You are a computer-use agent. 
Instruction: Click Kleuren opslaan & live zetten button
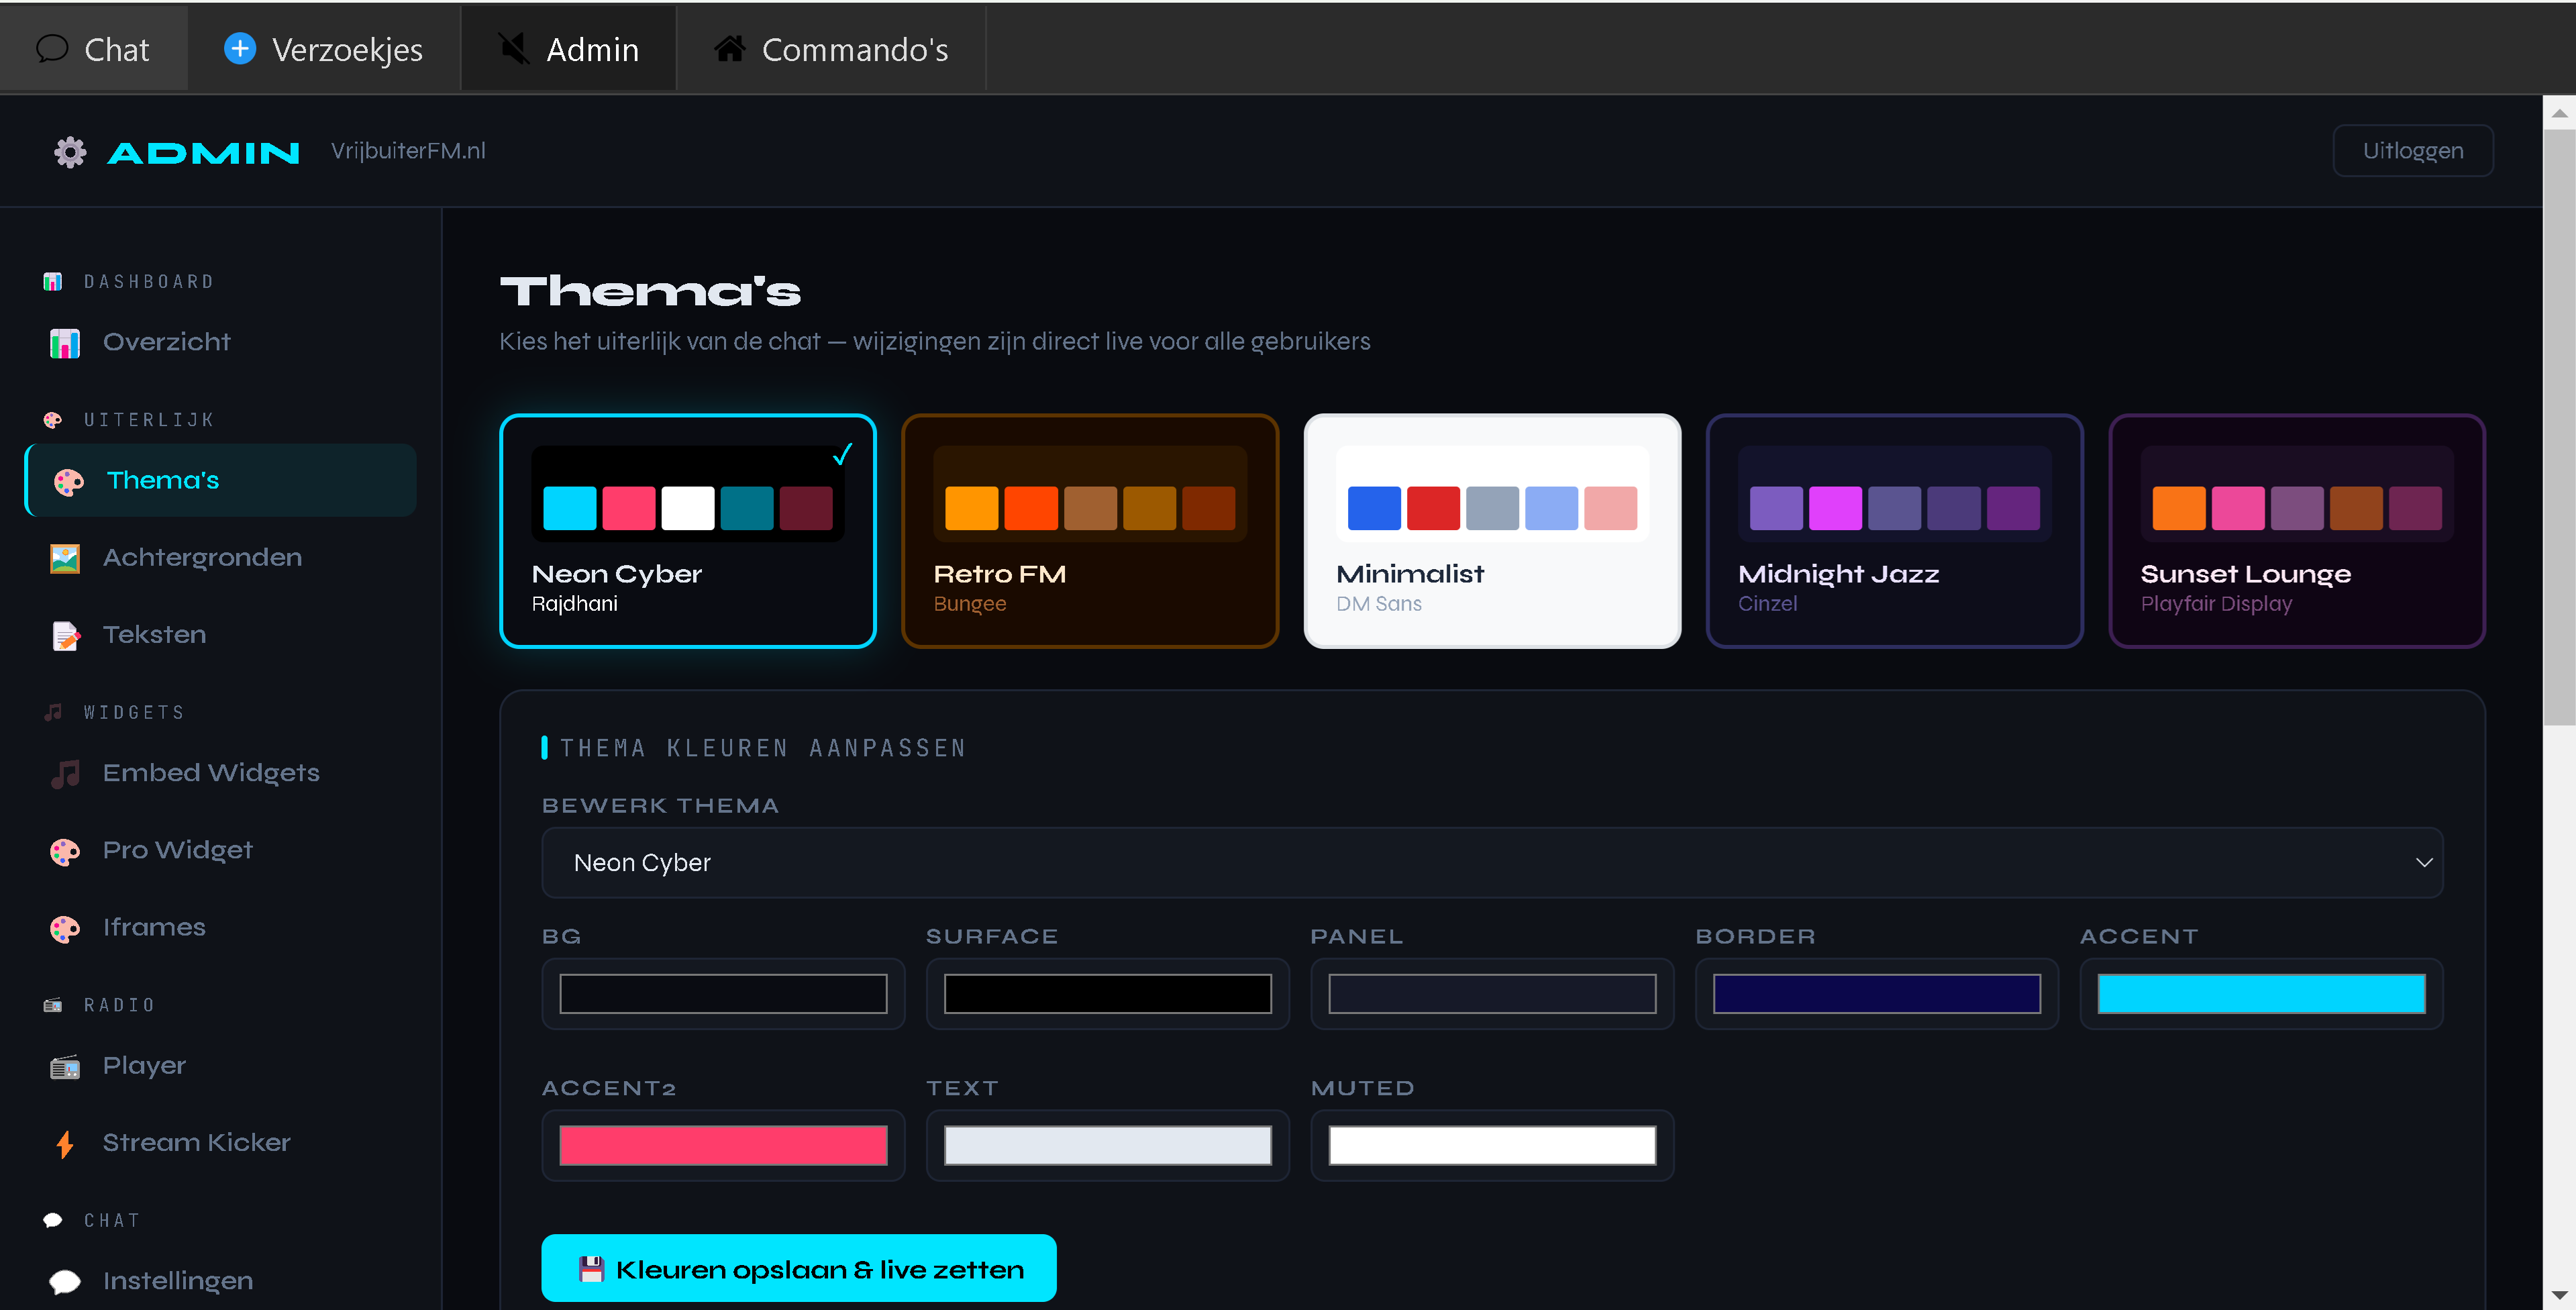coord(798,1268)
